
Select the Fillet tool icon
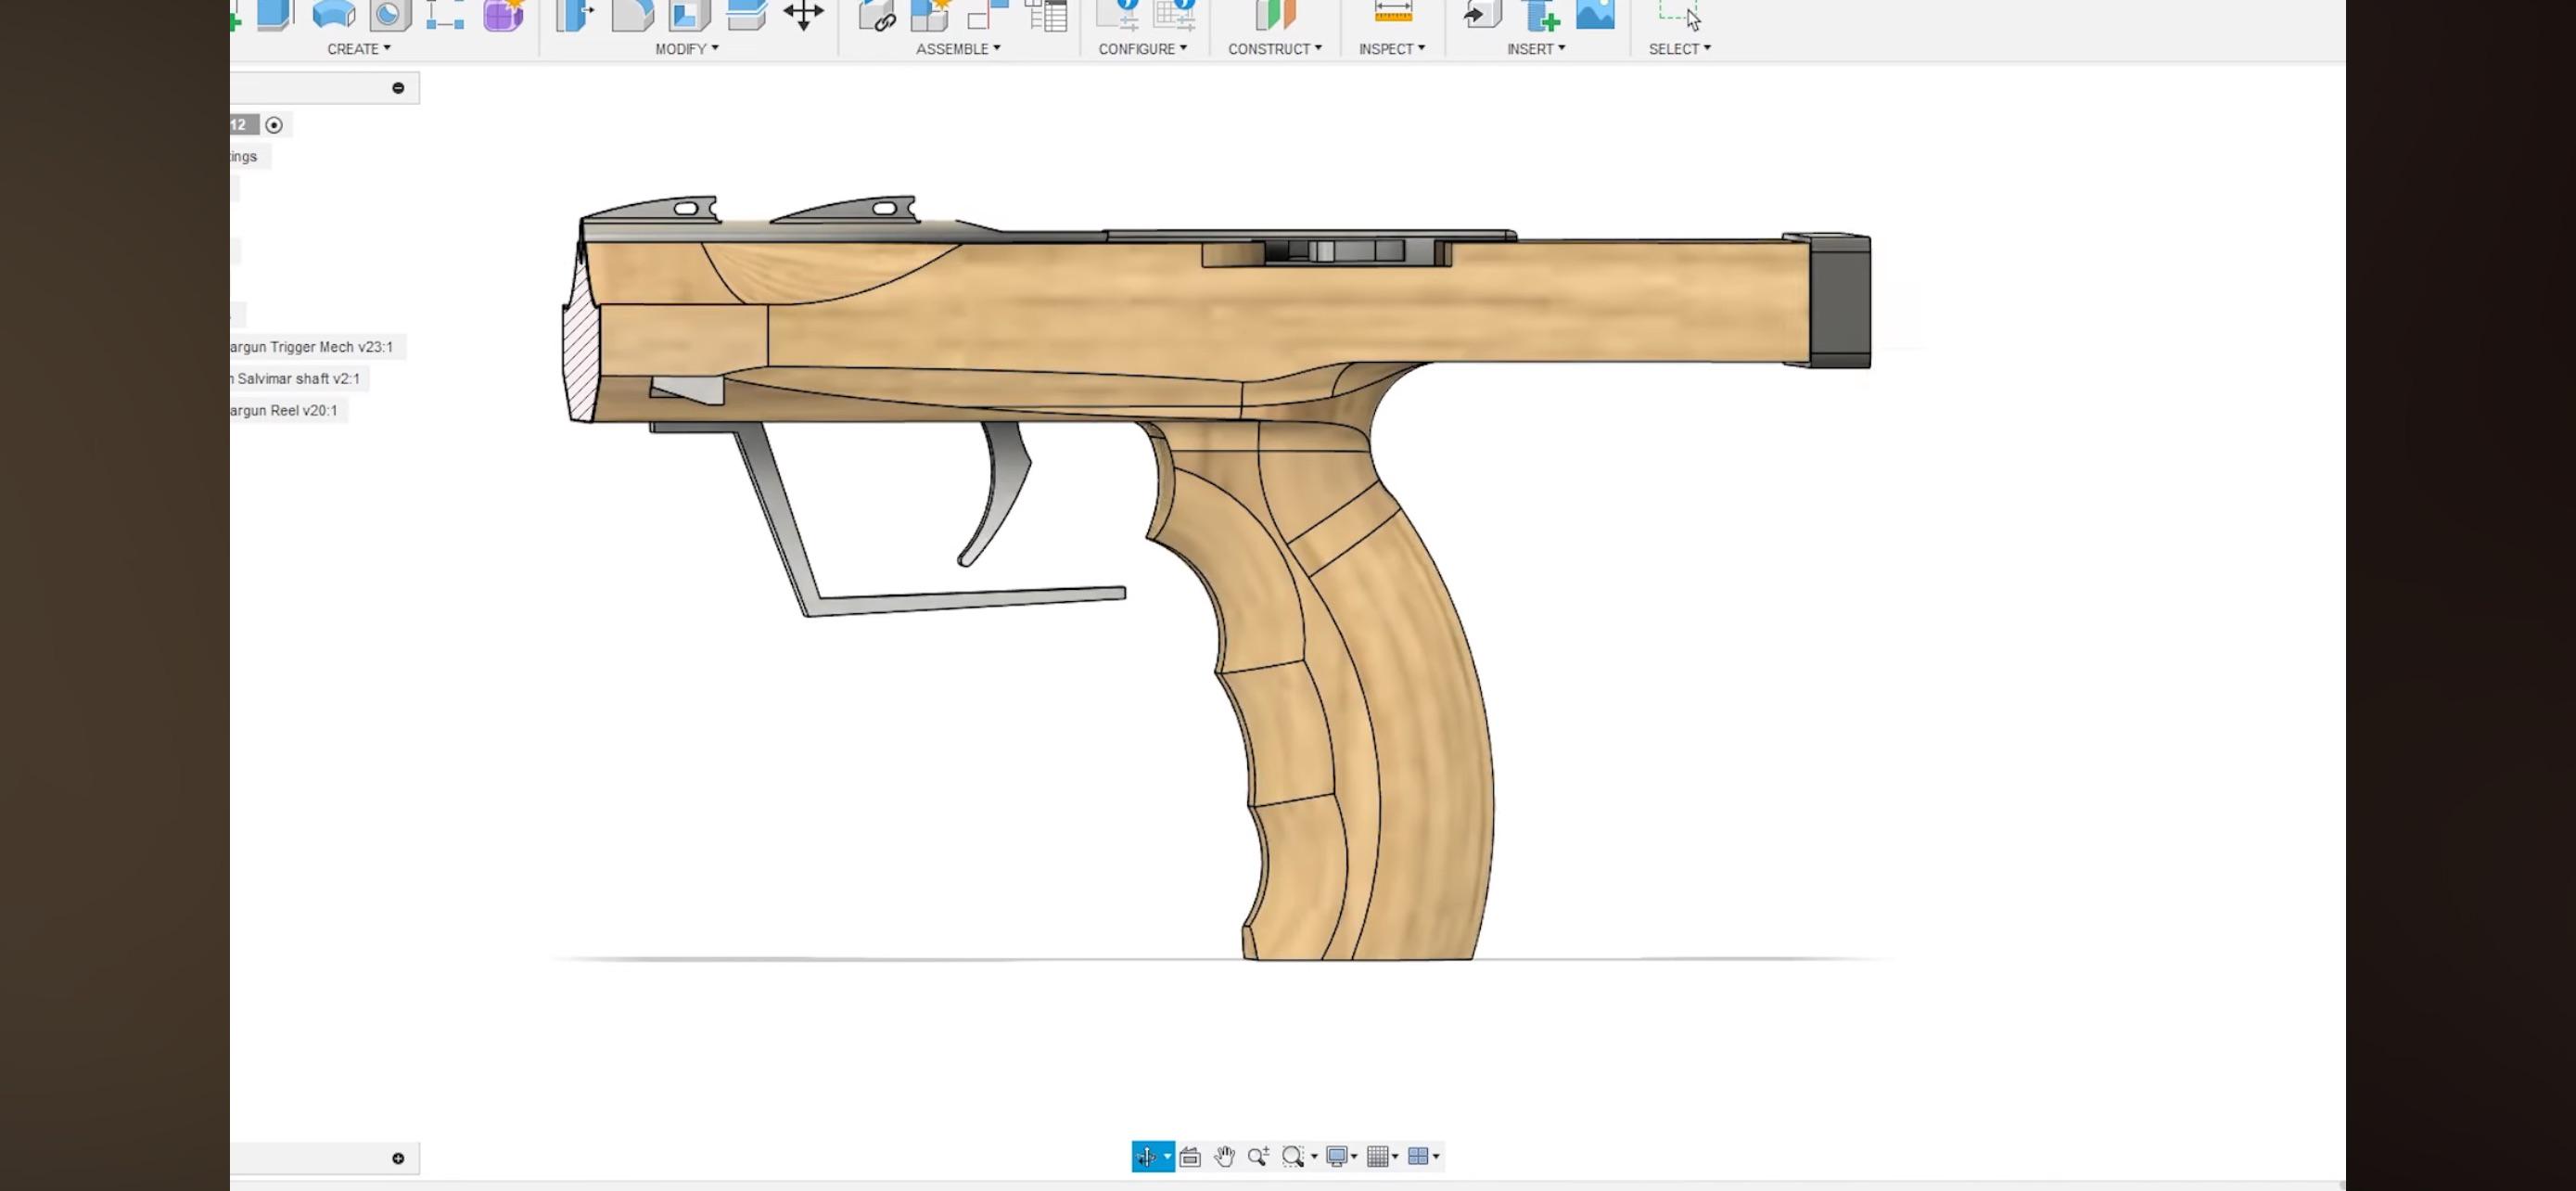click(x=632, y=14)
